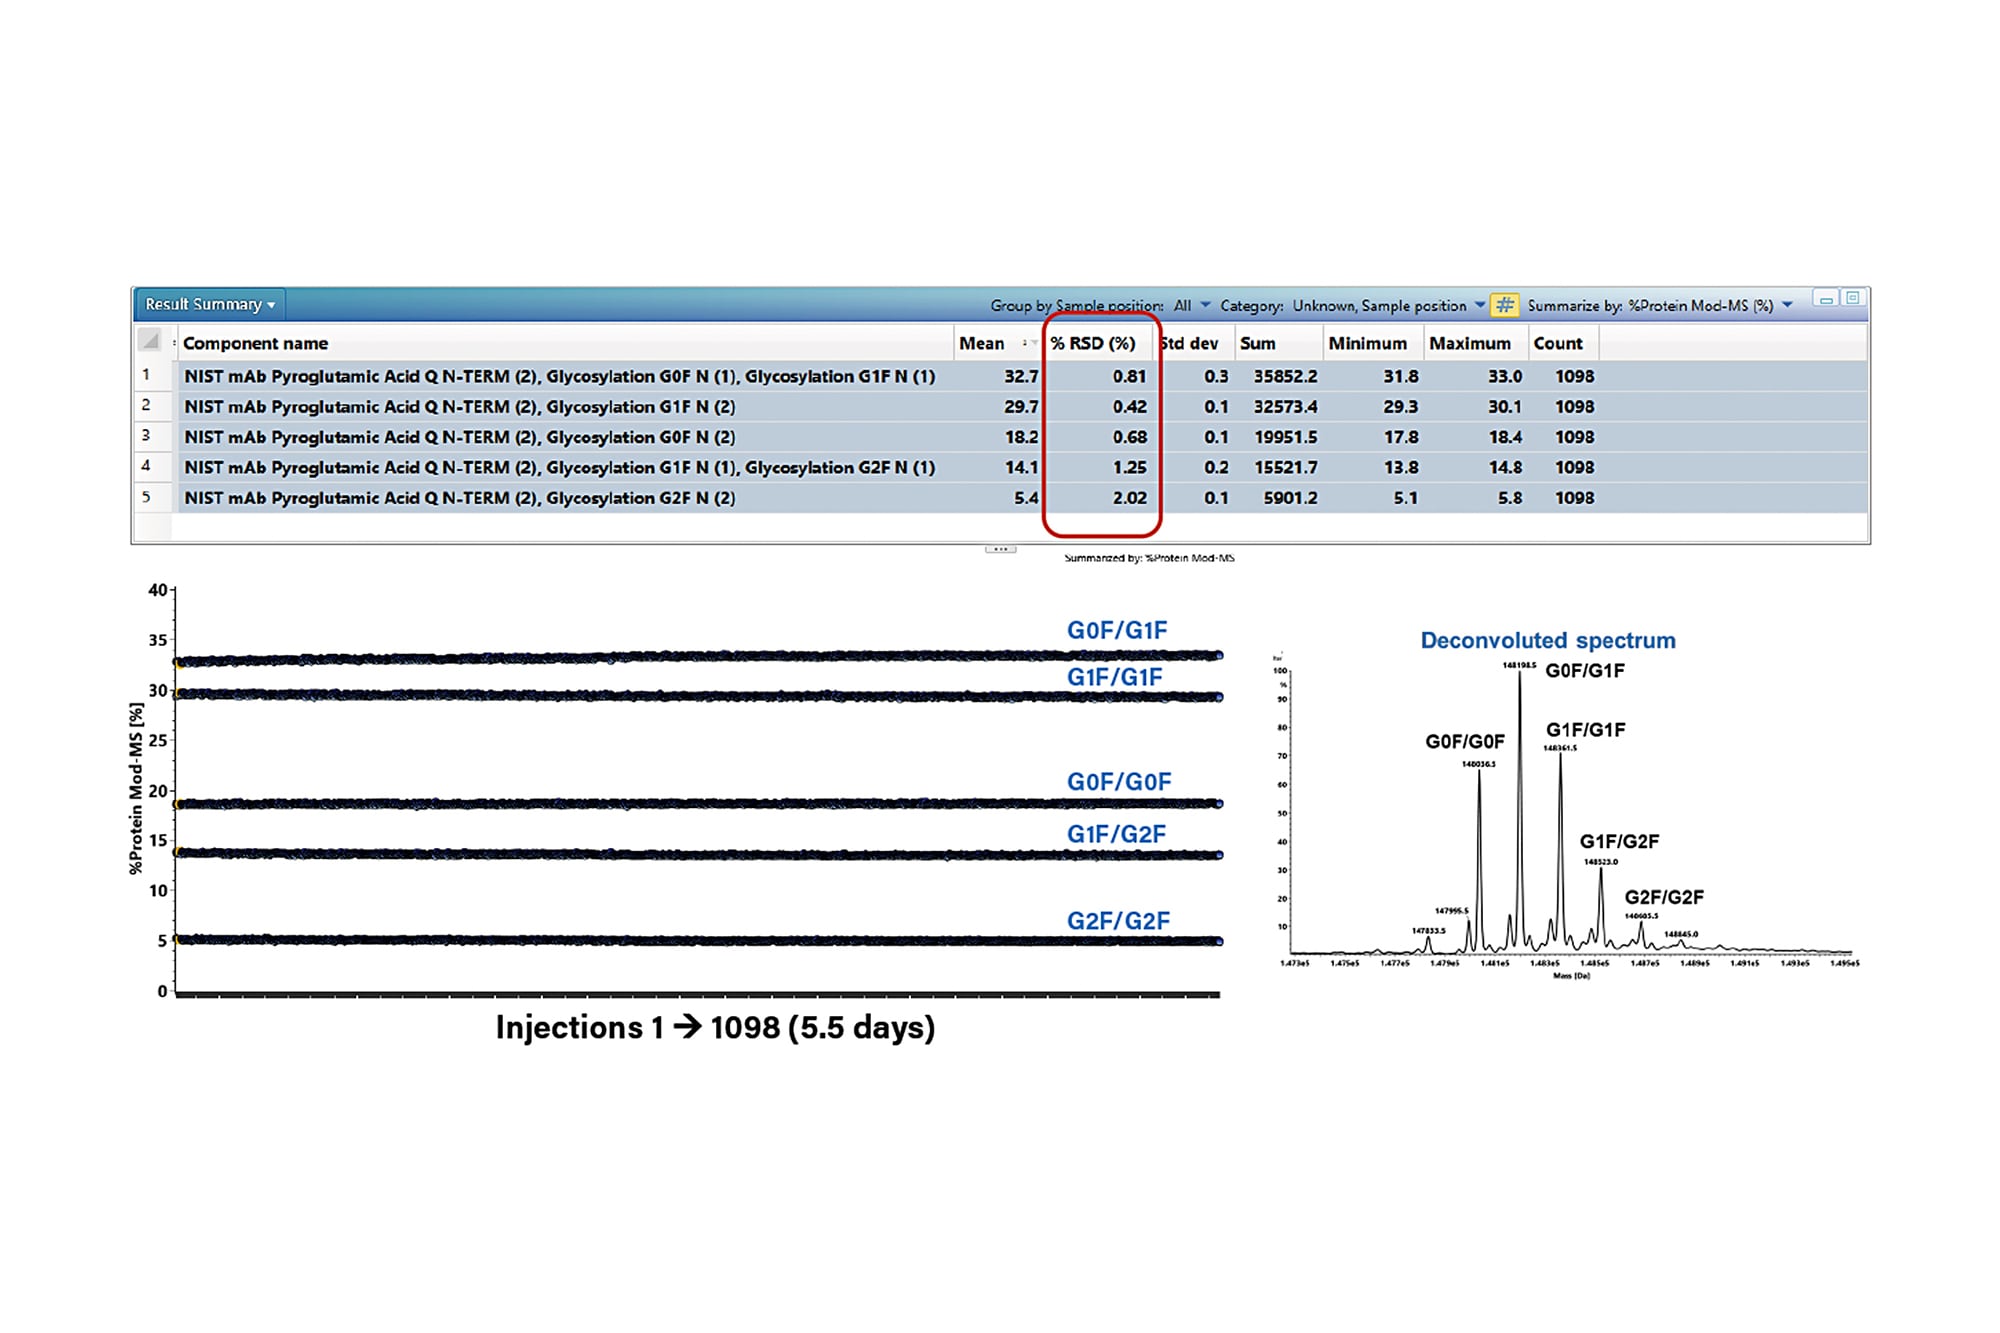Click the Std dev column header
The width and height of the screenshot is (2000, 1333).
coord(1191,343)
